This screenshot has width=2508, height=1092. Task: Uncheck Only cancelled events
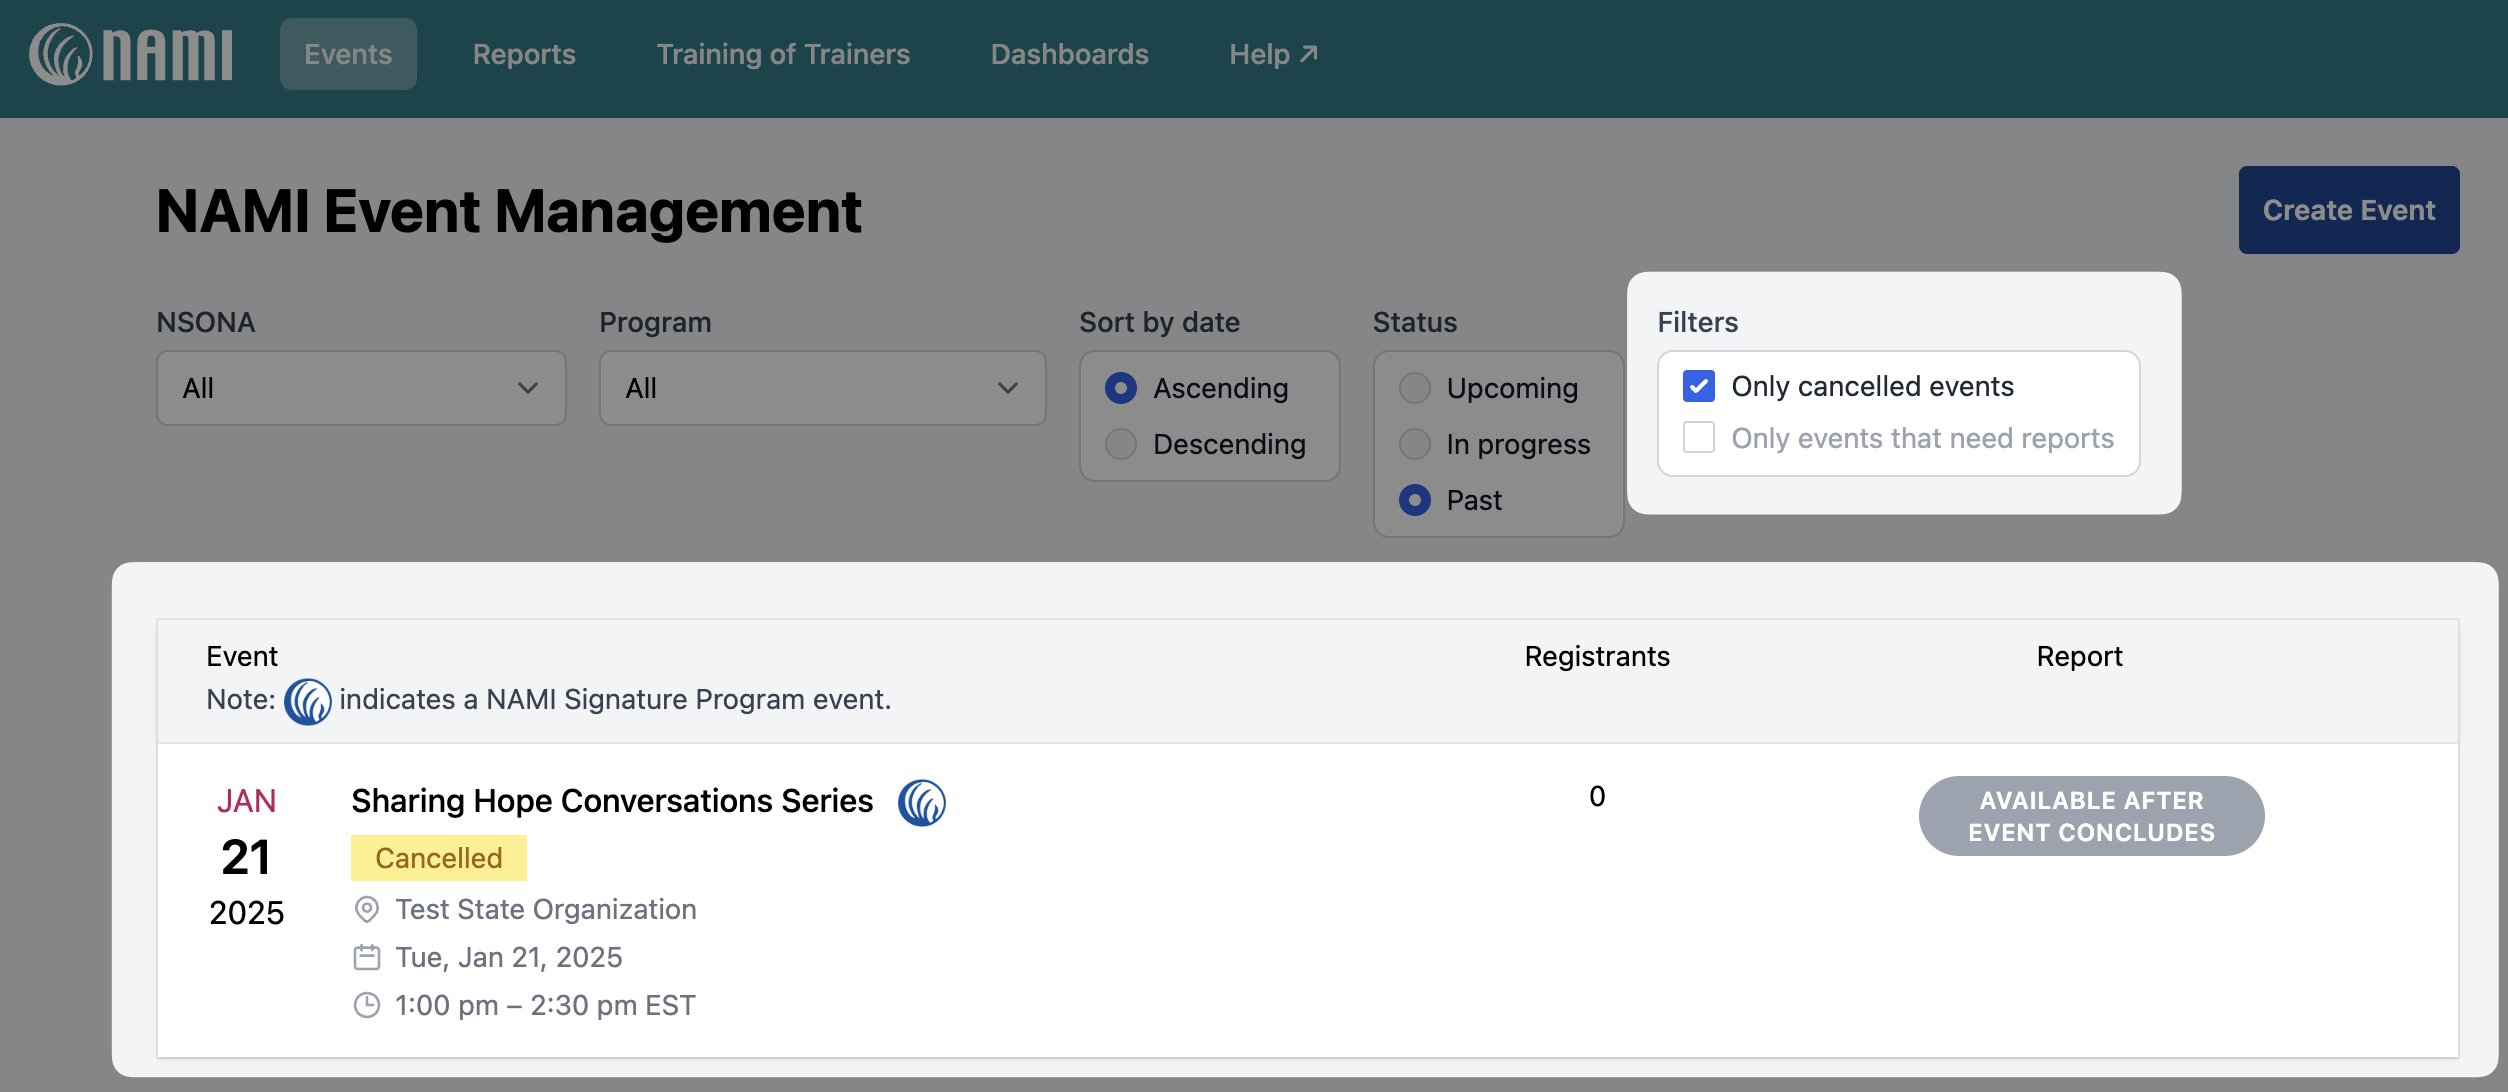[x=1698, y=386]
